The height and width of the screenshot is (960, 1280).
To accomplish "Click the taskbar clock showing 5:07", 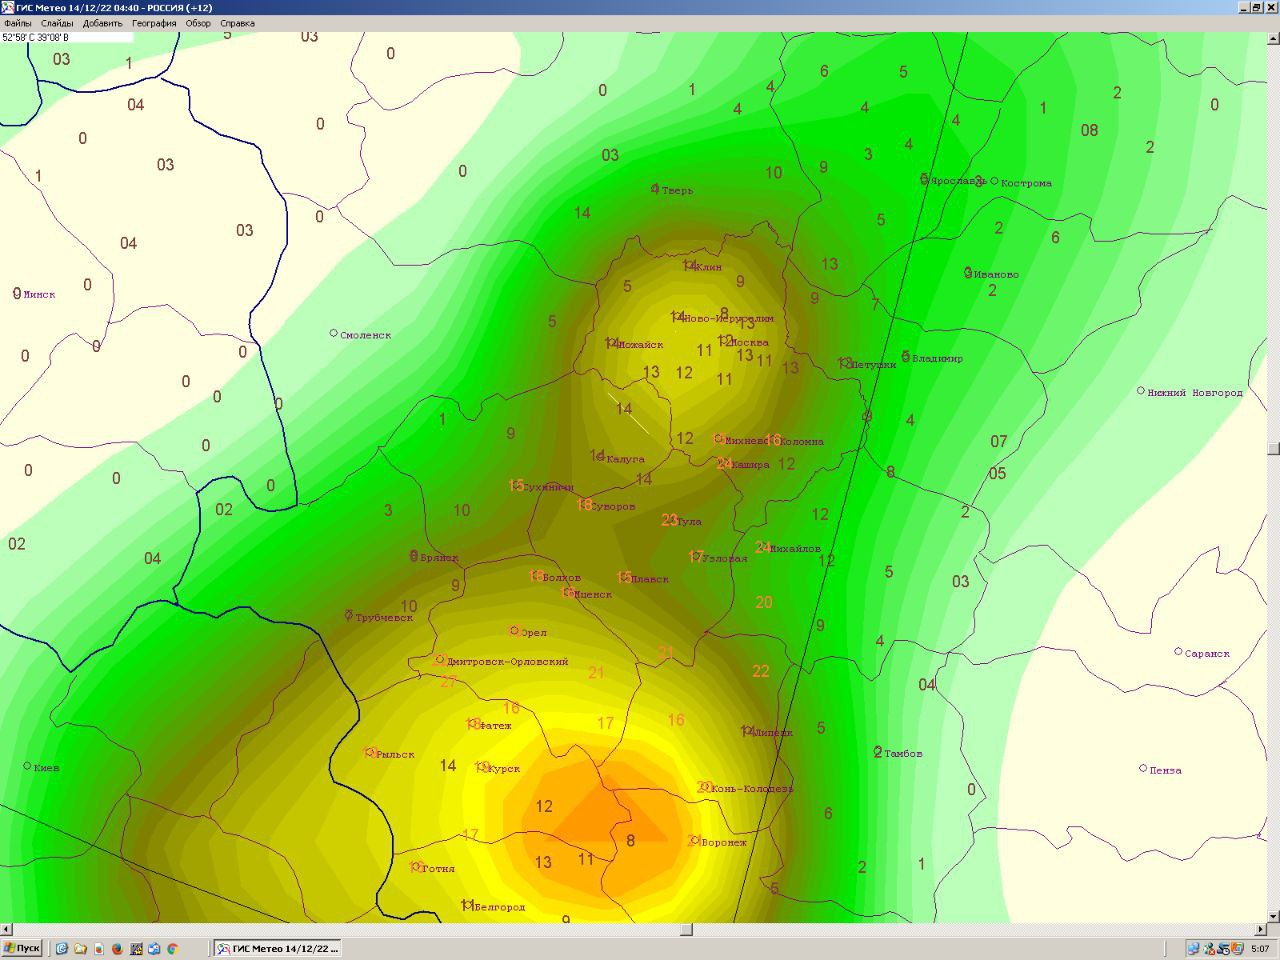I will (x=1260, y=949).
